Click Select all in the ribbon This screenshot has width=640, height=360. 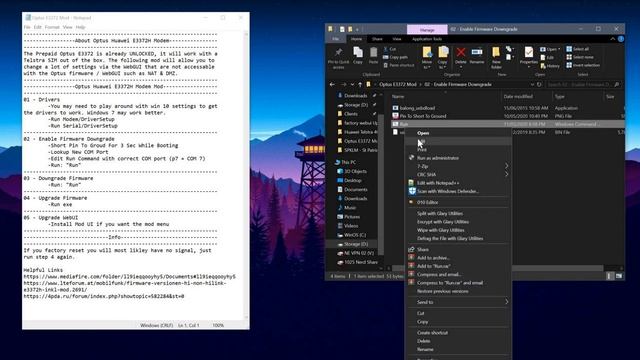pyautogui.click(x=577, y=49)
